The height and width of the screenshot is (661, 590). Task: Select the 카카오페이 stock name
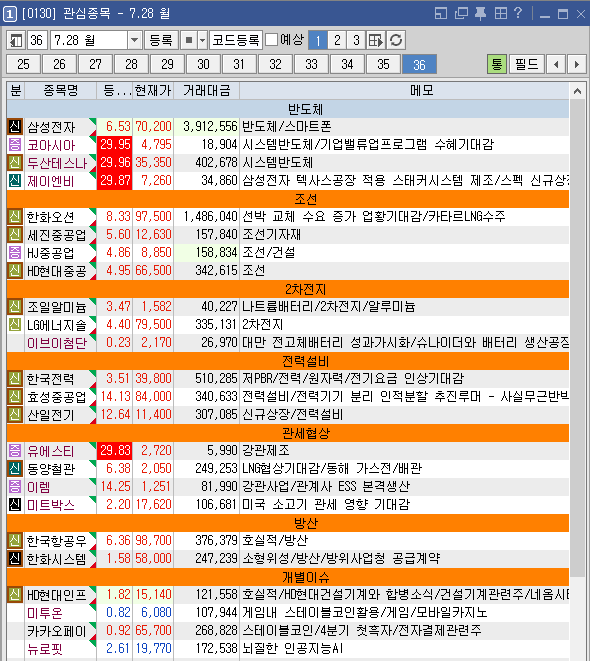57,631
